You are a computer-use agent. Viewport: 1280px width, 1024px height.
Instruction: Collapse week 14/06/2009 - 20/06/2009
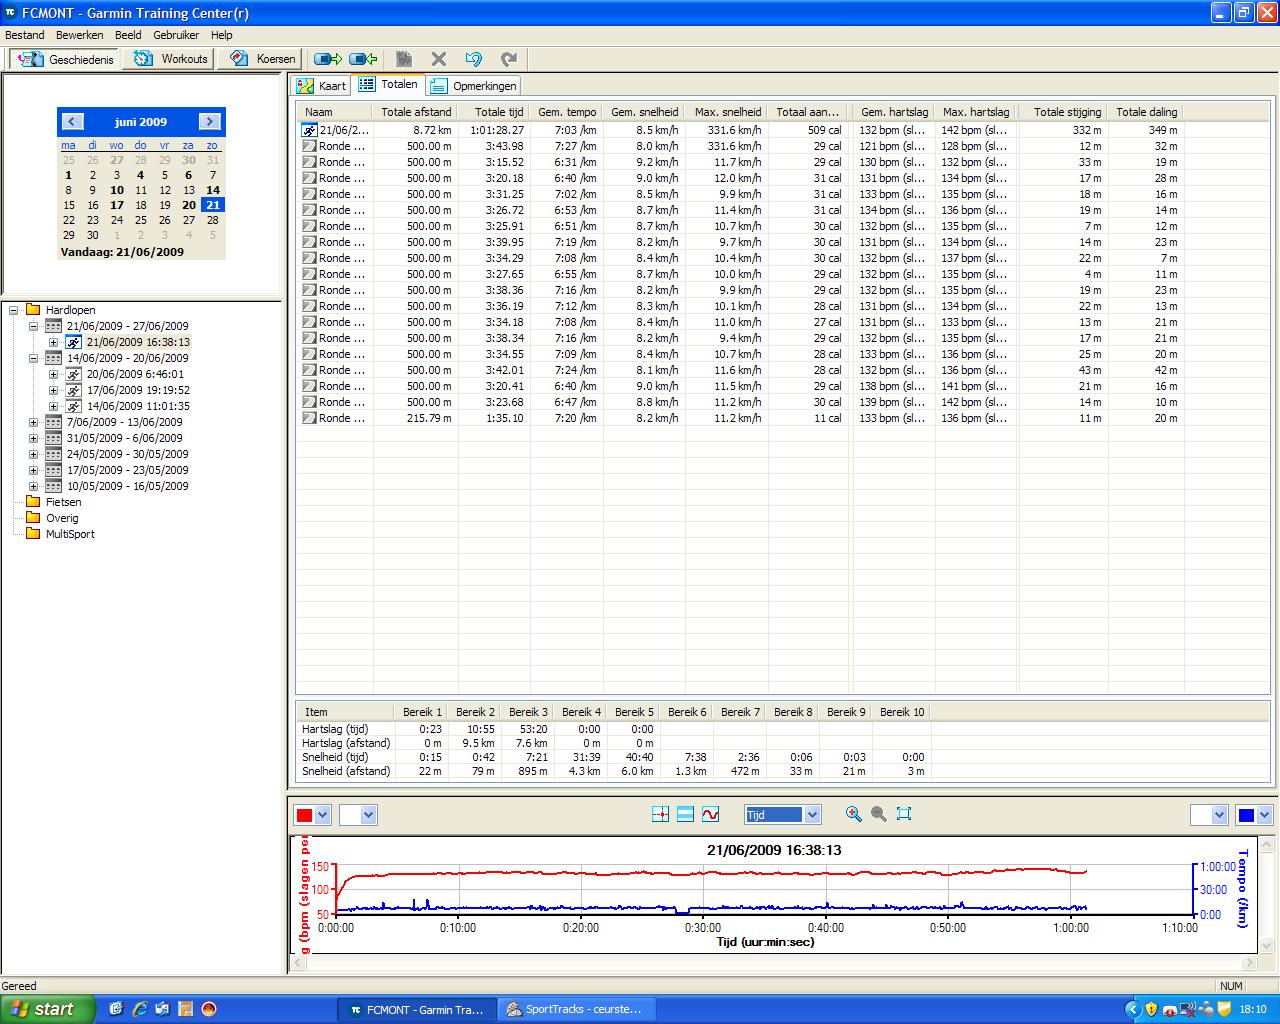click(33, 358)
